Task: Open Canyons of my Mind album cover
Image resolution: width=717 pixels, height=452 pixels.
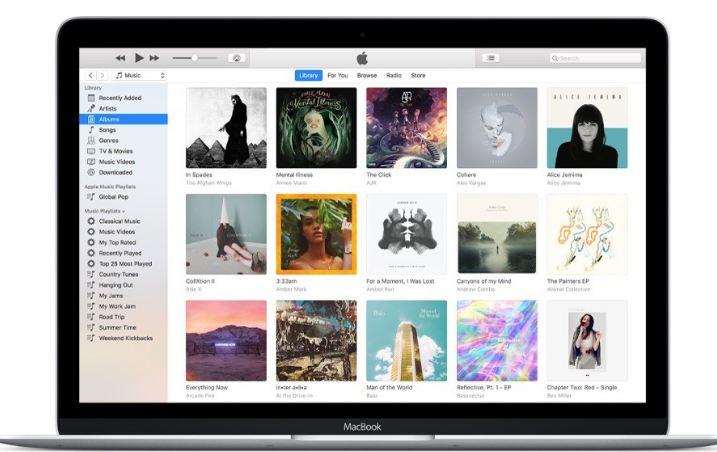Action: click(x=497, y=234)
